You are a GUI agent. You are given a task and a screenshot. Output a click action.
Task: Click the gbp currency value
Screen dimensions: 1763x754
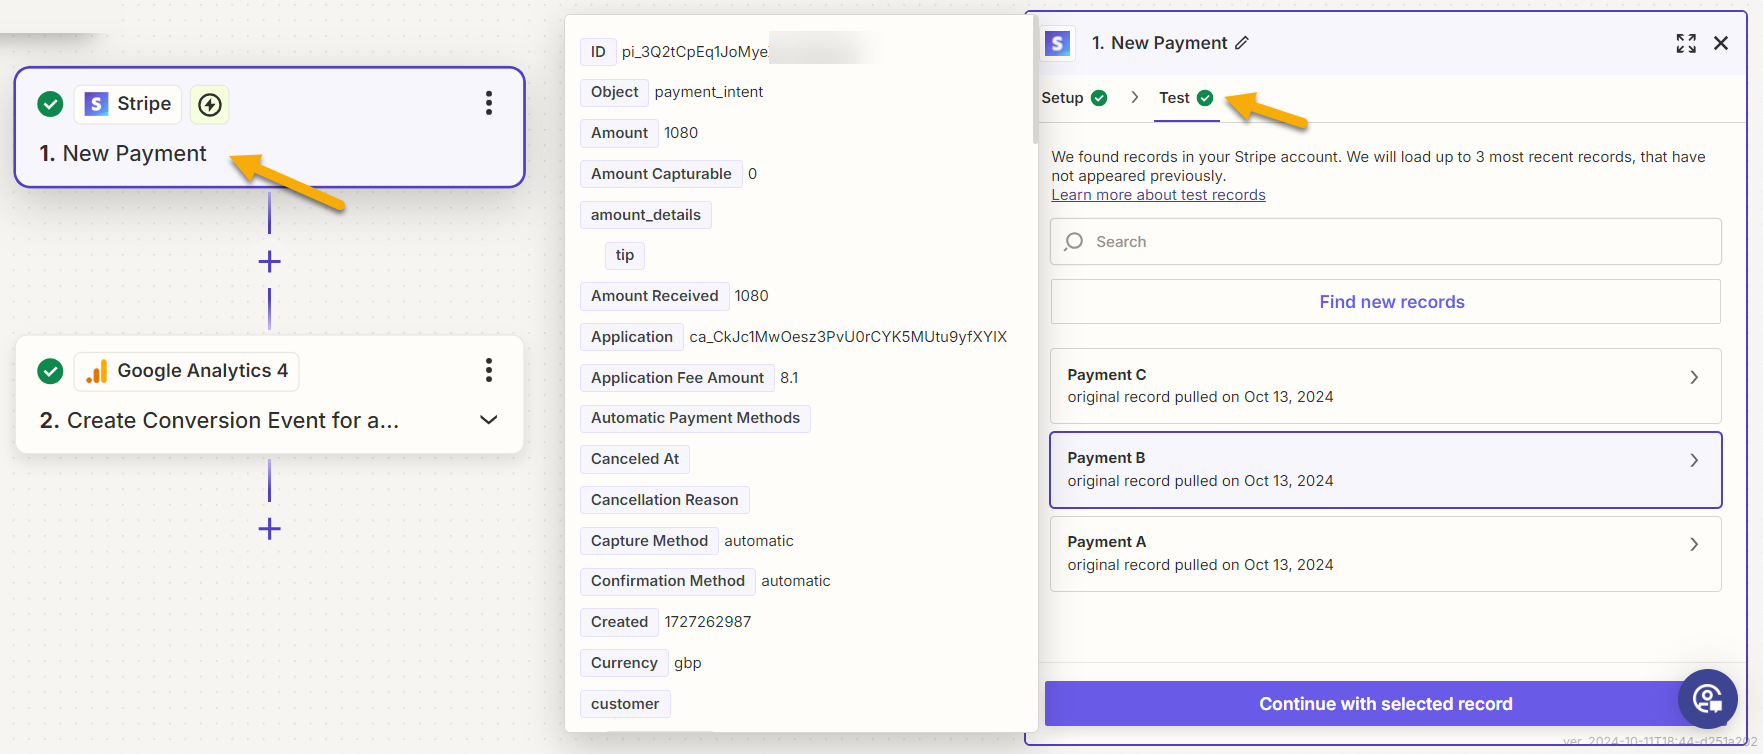coord(688,663)
